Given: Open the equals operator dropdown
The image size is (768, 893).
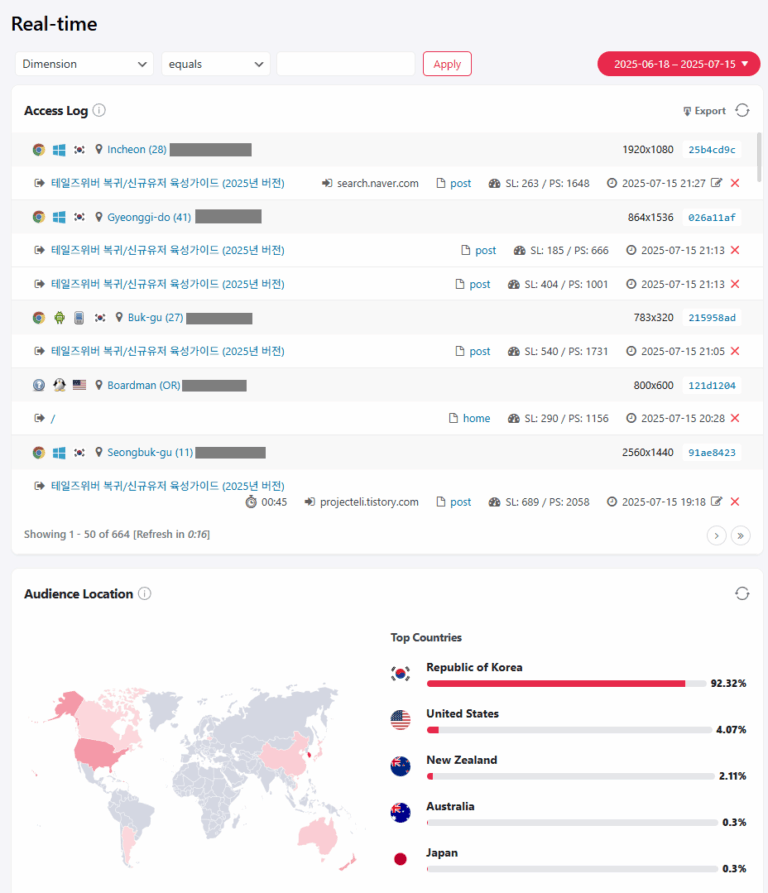Looking at the screenshot, I should [216, 64].
